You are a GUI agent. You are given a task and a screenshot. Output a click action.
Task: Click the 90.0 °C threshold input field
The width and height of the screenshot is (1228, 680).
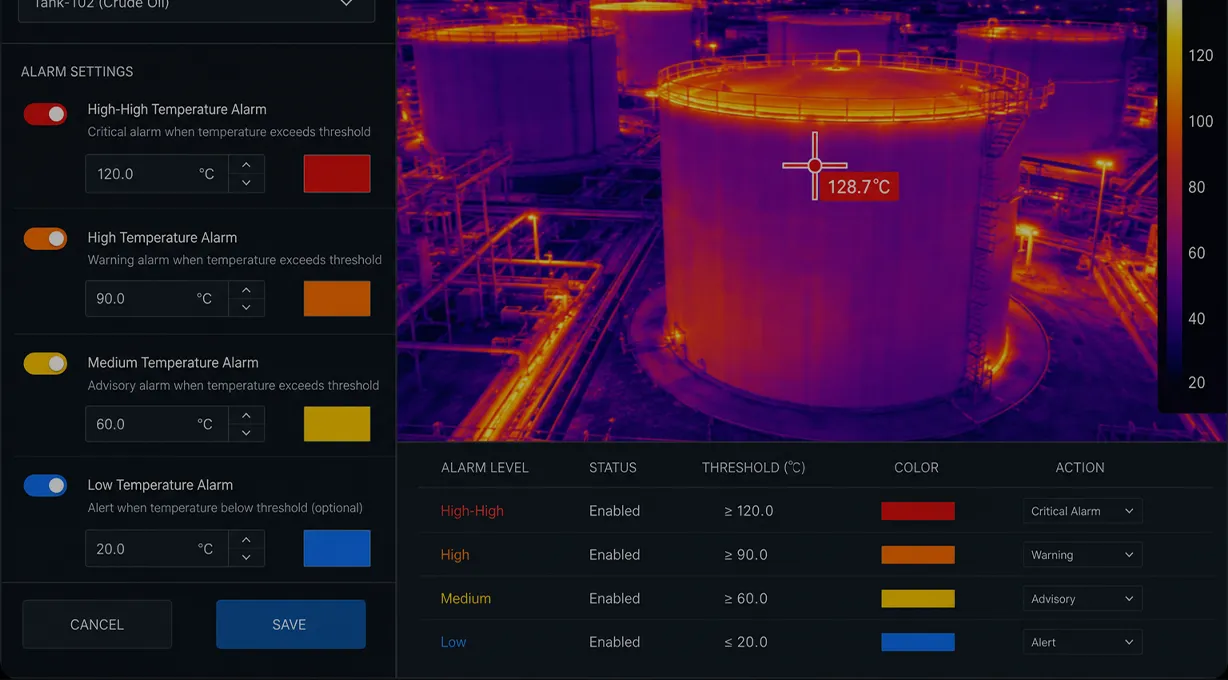(157, 298)
